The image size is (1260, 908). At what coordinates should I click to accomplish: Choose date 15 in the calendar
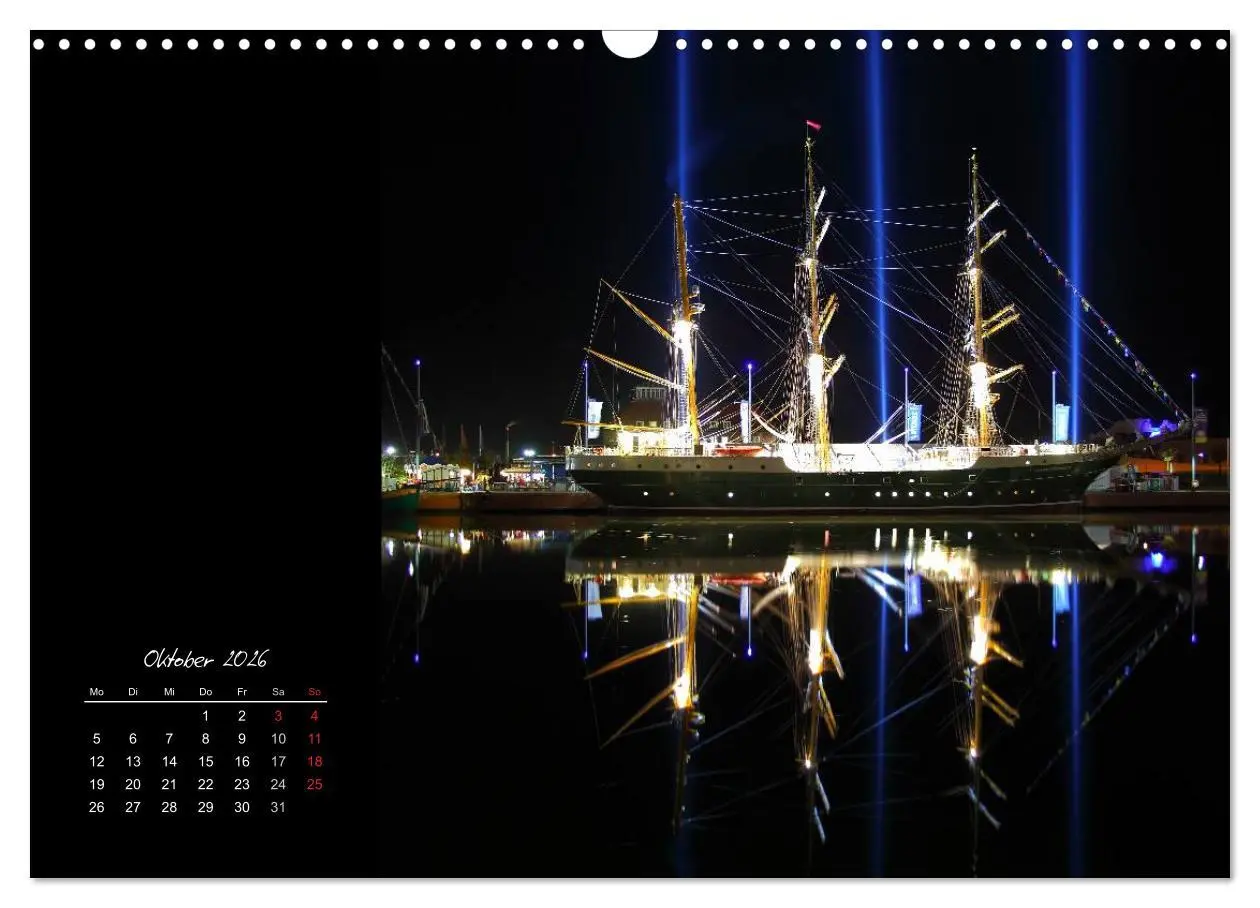click(206, 762)
